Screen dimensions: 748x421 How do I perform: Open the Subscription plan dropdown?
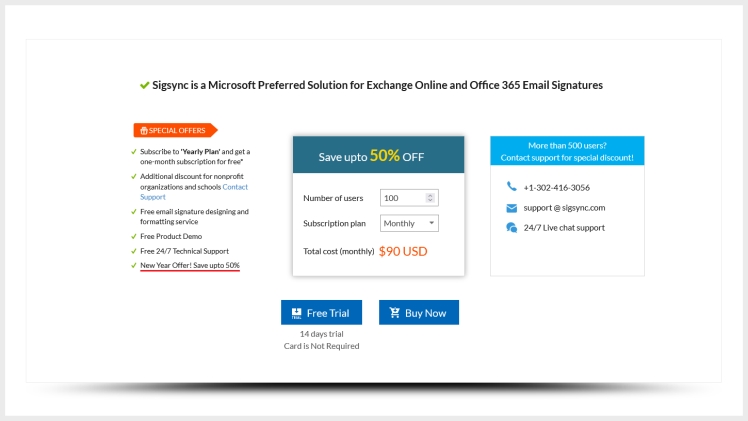409,224
